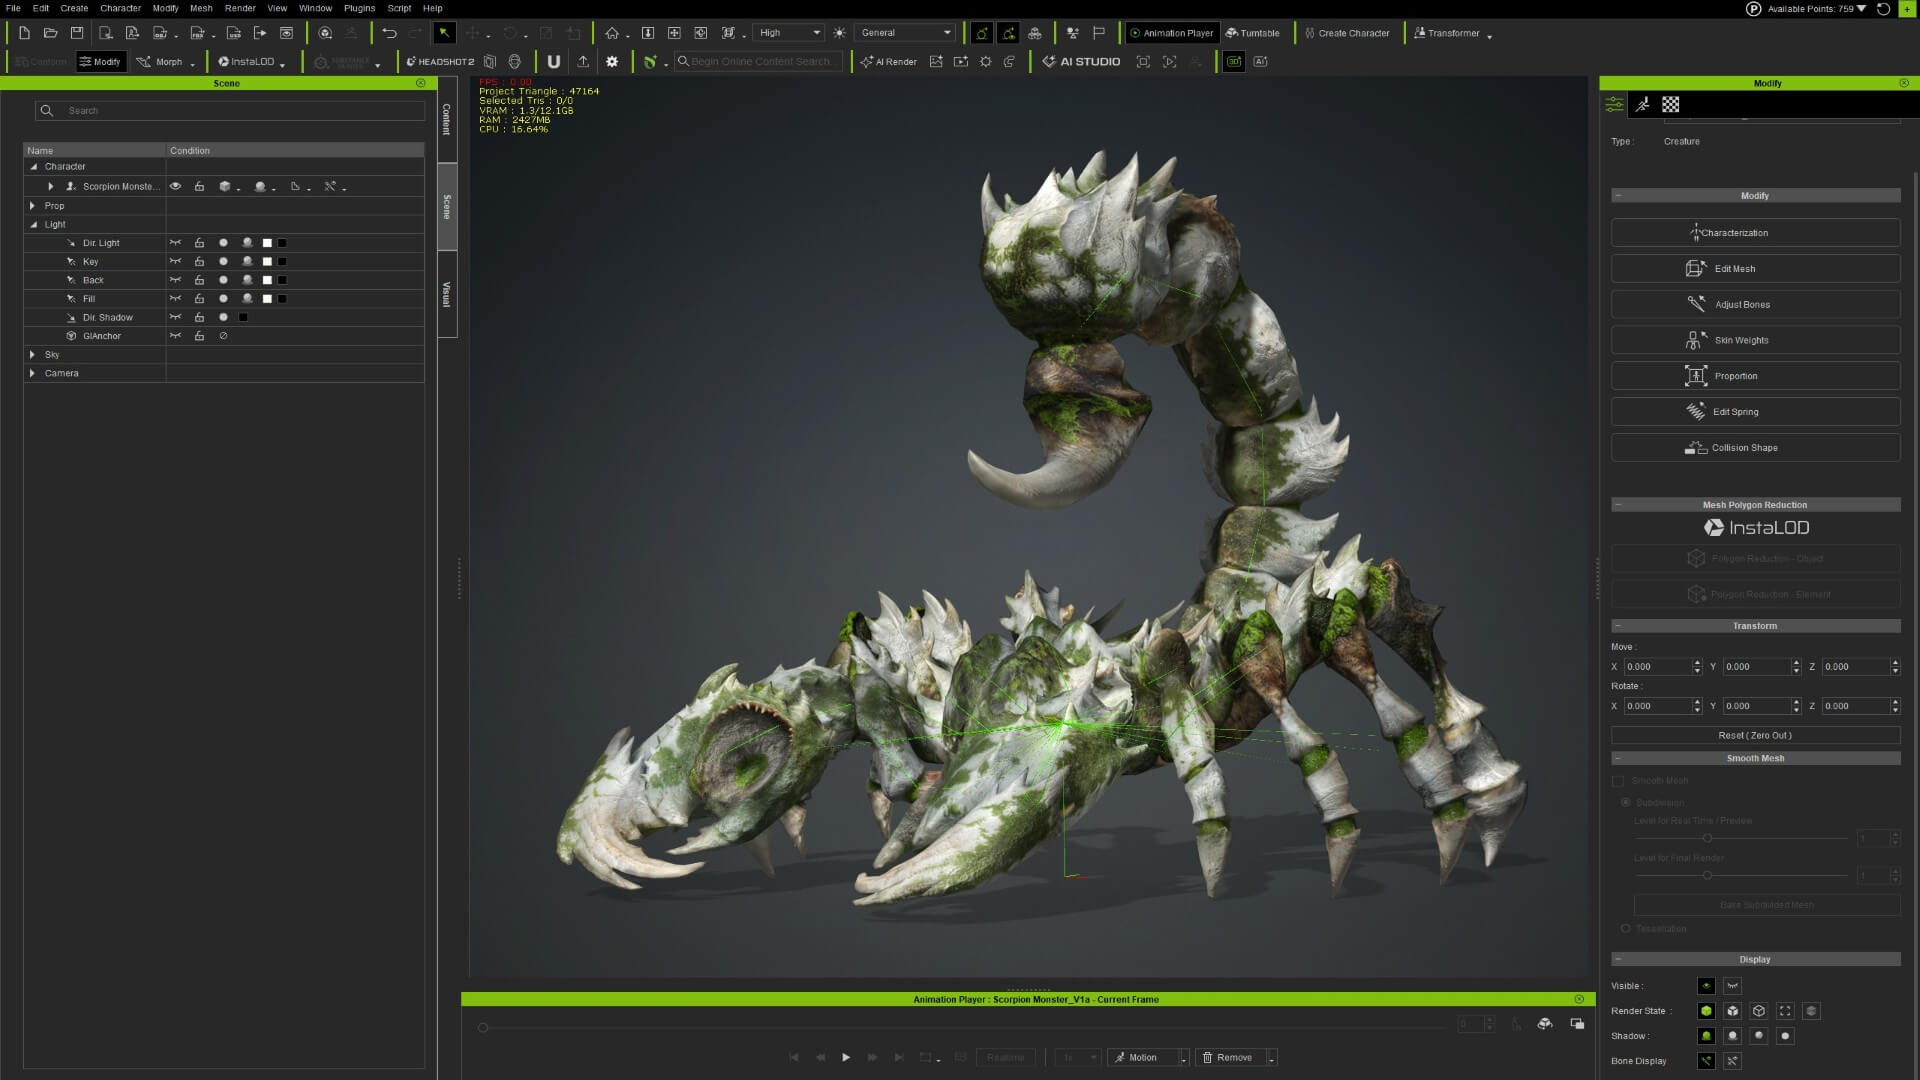
Task: Activate the Select arrow tool
Action: 444,33
